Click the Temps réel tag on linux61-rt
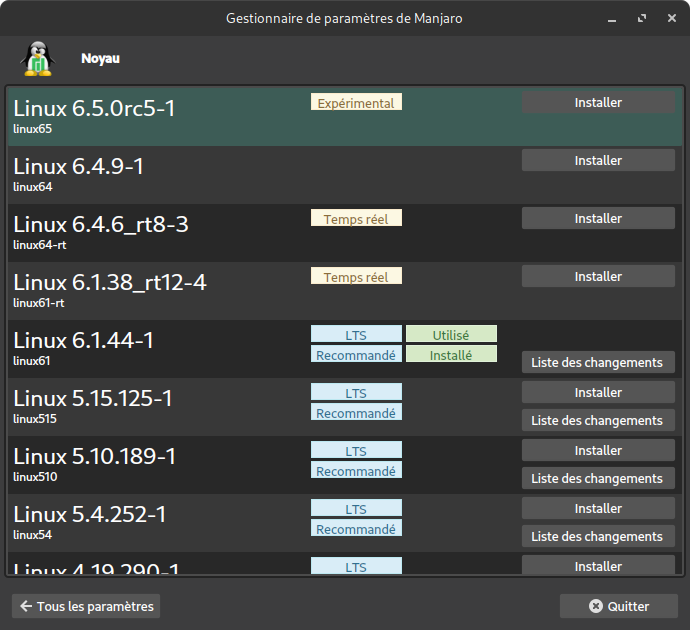The width and height of the screenshot is (690, 630). 356,276
